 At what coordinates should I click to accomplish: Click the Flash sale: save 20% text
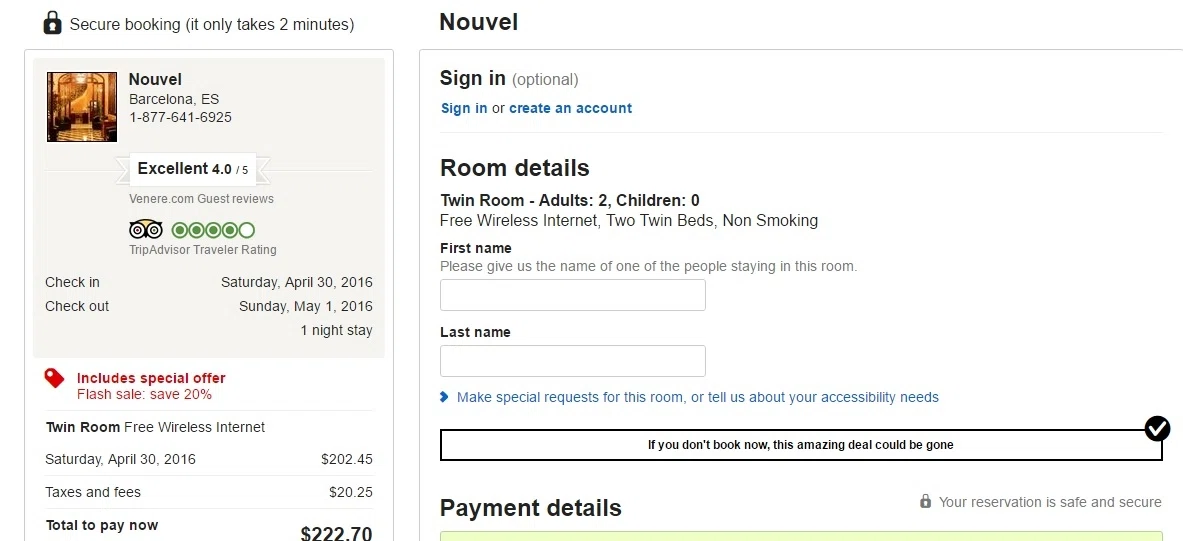click(144, 395)
